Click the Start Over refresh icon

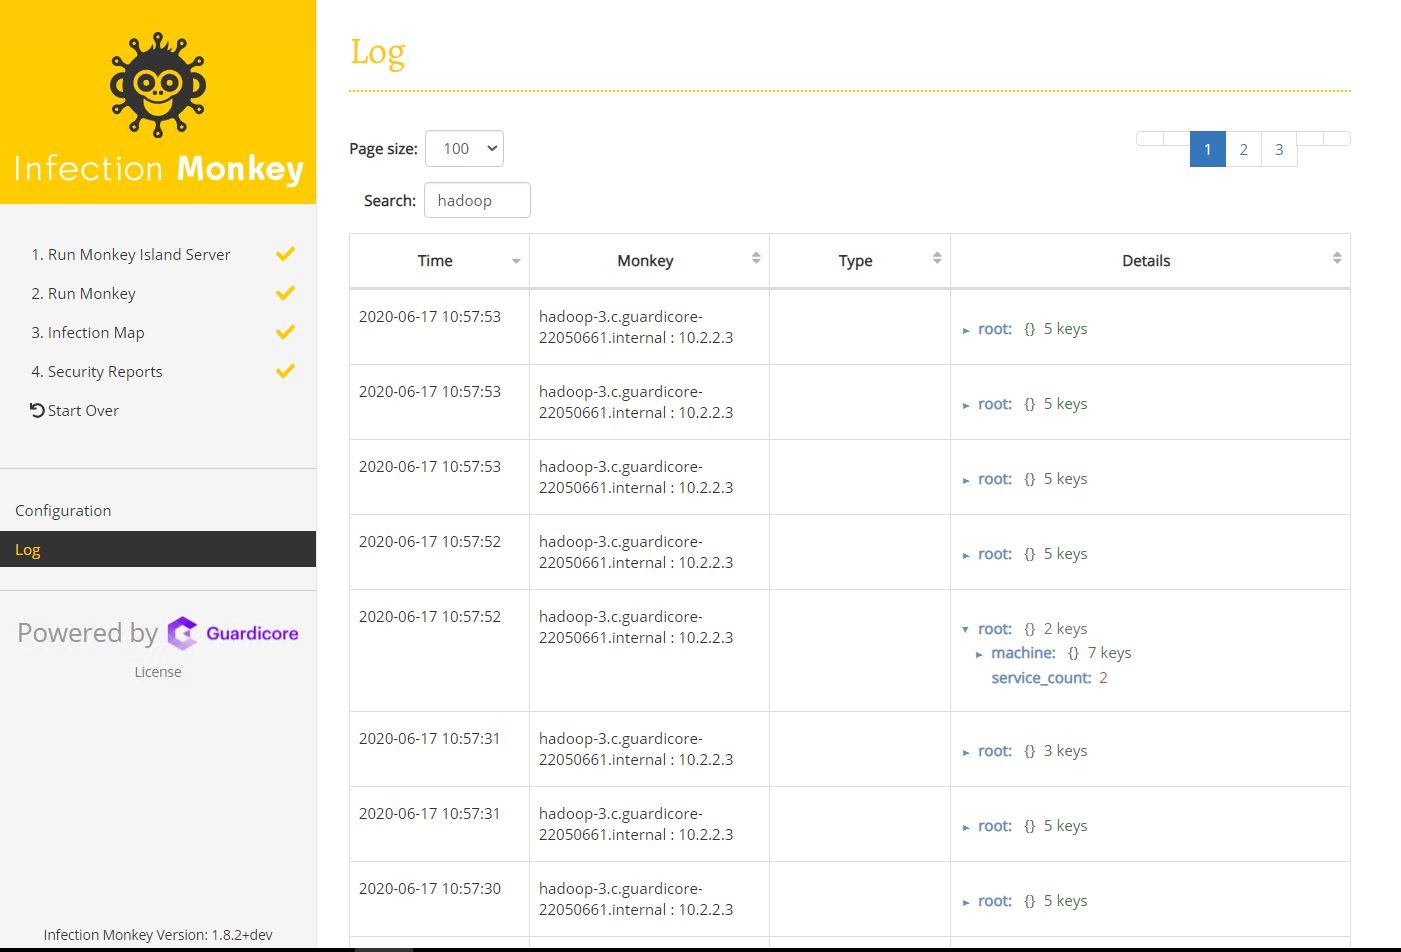tap(36, 410)
